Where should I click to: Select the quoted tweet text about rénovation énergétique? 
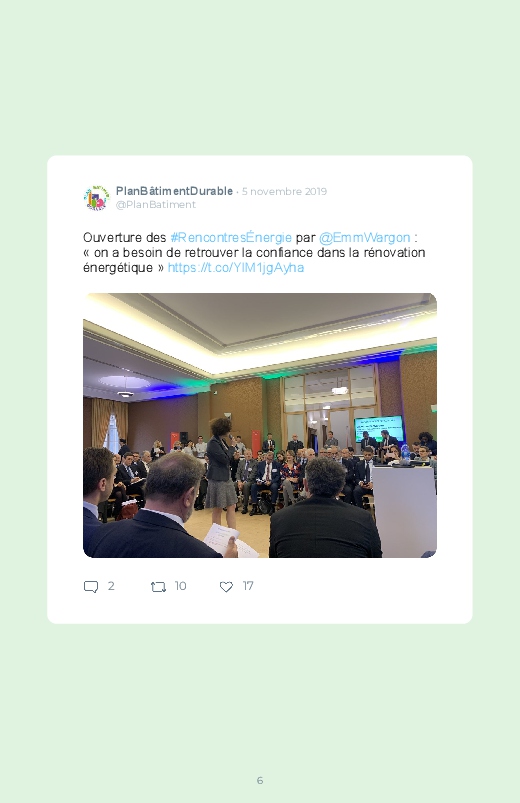pyautogui.click(x=254, y=260)
